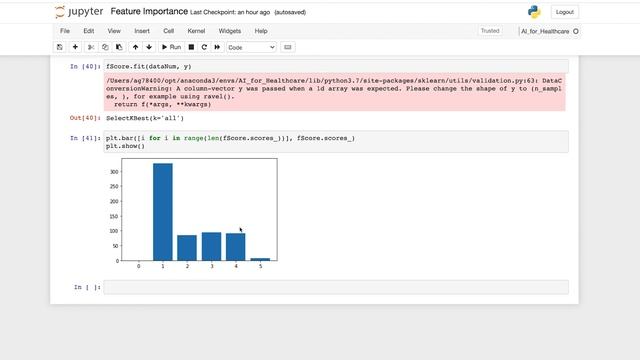Open the Widgets menu
Image resolution: width=640 pixels, height=360 pixels.
(229, 31)
